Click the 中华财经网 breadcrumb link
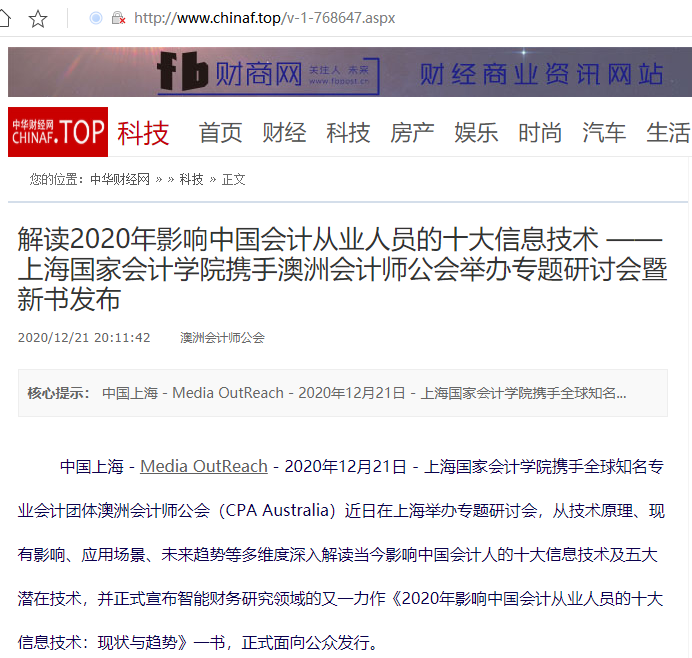 tap(120, 180)
